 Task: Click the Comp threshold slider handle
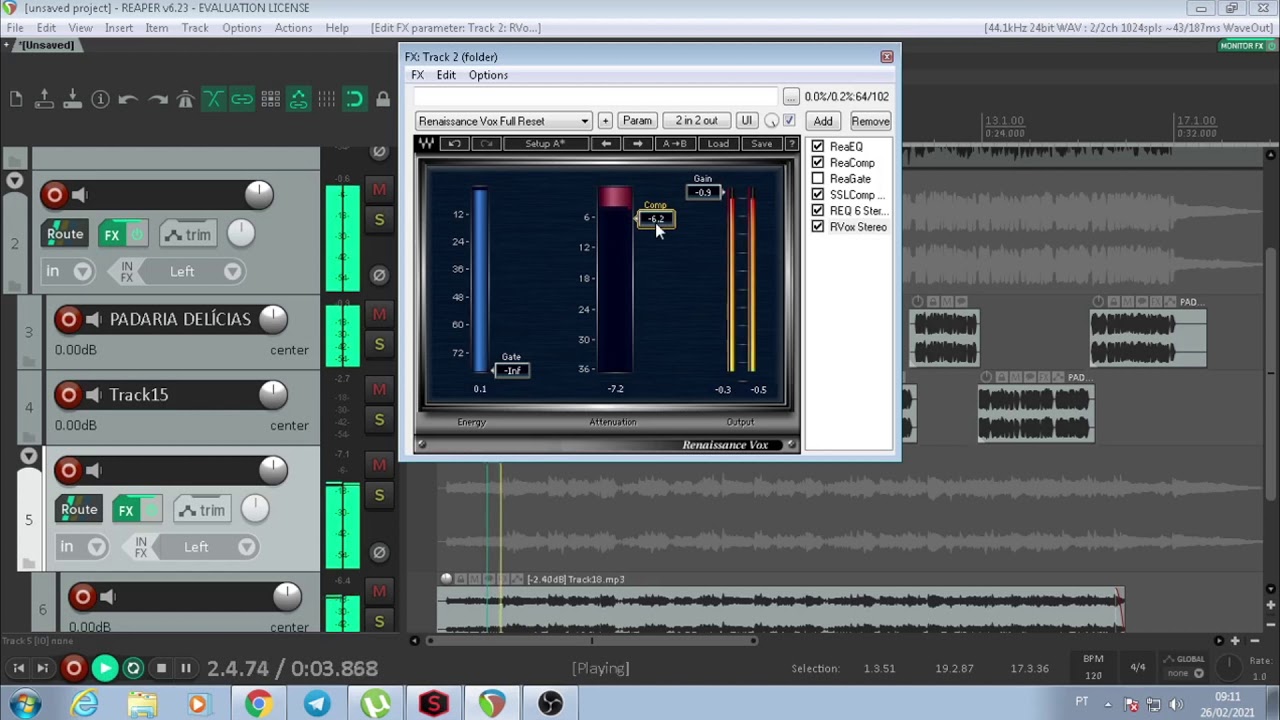(x=656, y=219)
